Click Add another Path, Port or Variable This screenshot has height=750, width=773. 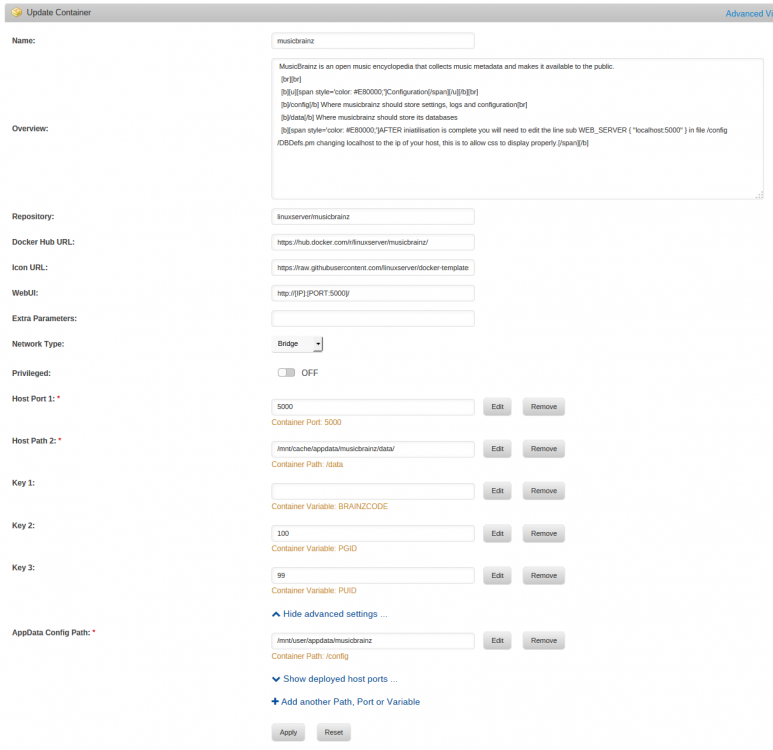pyautogui.click(x=346, y=702)
